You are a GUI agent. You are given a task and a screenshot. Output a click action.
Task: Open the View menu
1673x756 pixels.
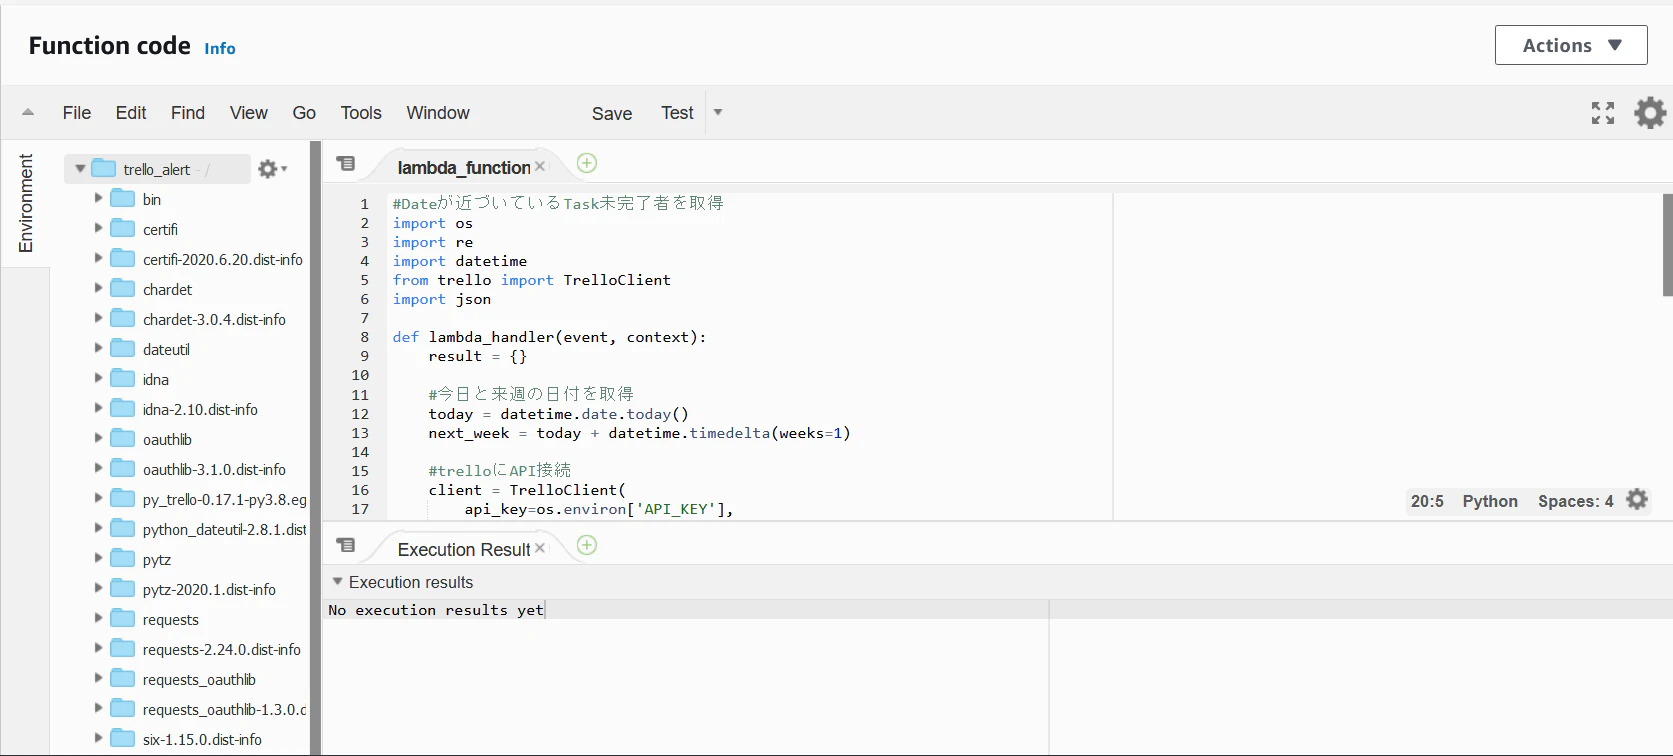(x=249, y=113)
